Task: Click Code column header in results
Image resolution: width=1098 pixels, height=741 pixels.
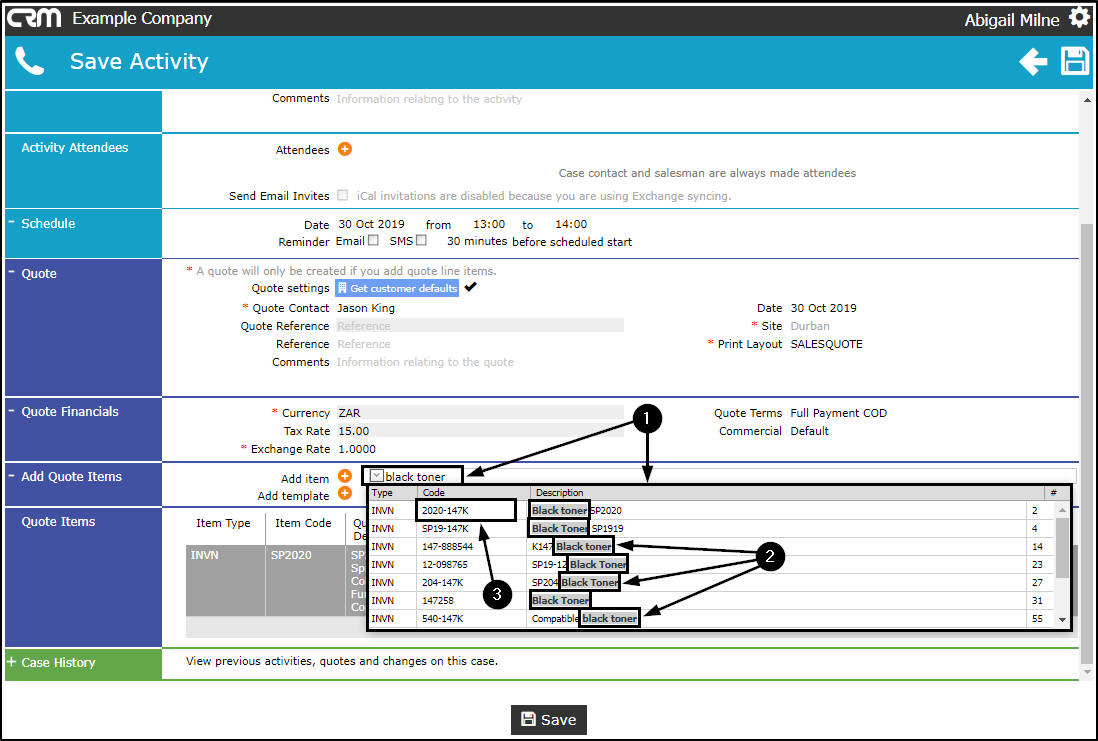Action: 473,493
